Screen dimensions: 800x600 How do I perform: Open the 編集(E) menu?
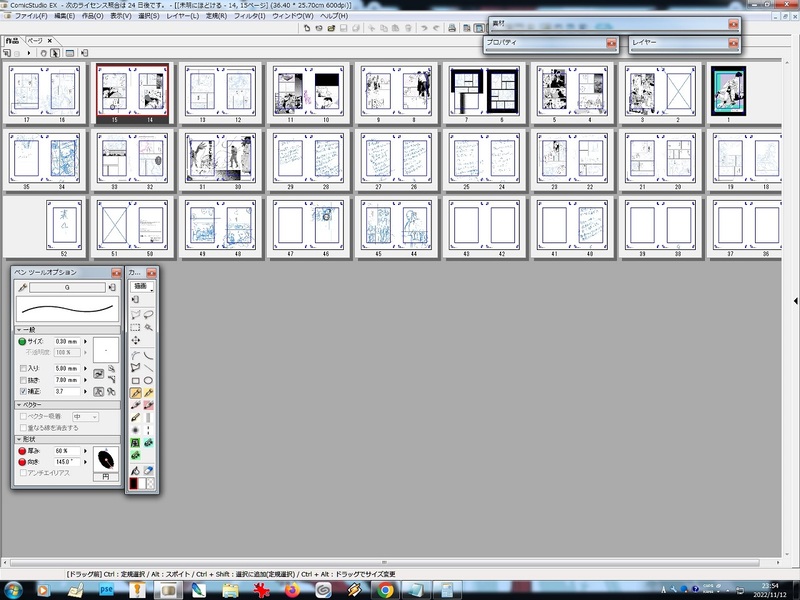coord(64,16)
